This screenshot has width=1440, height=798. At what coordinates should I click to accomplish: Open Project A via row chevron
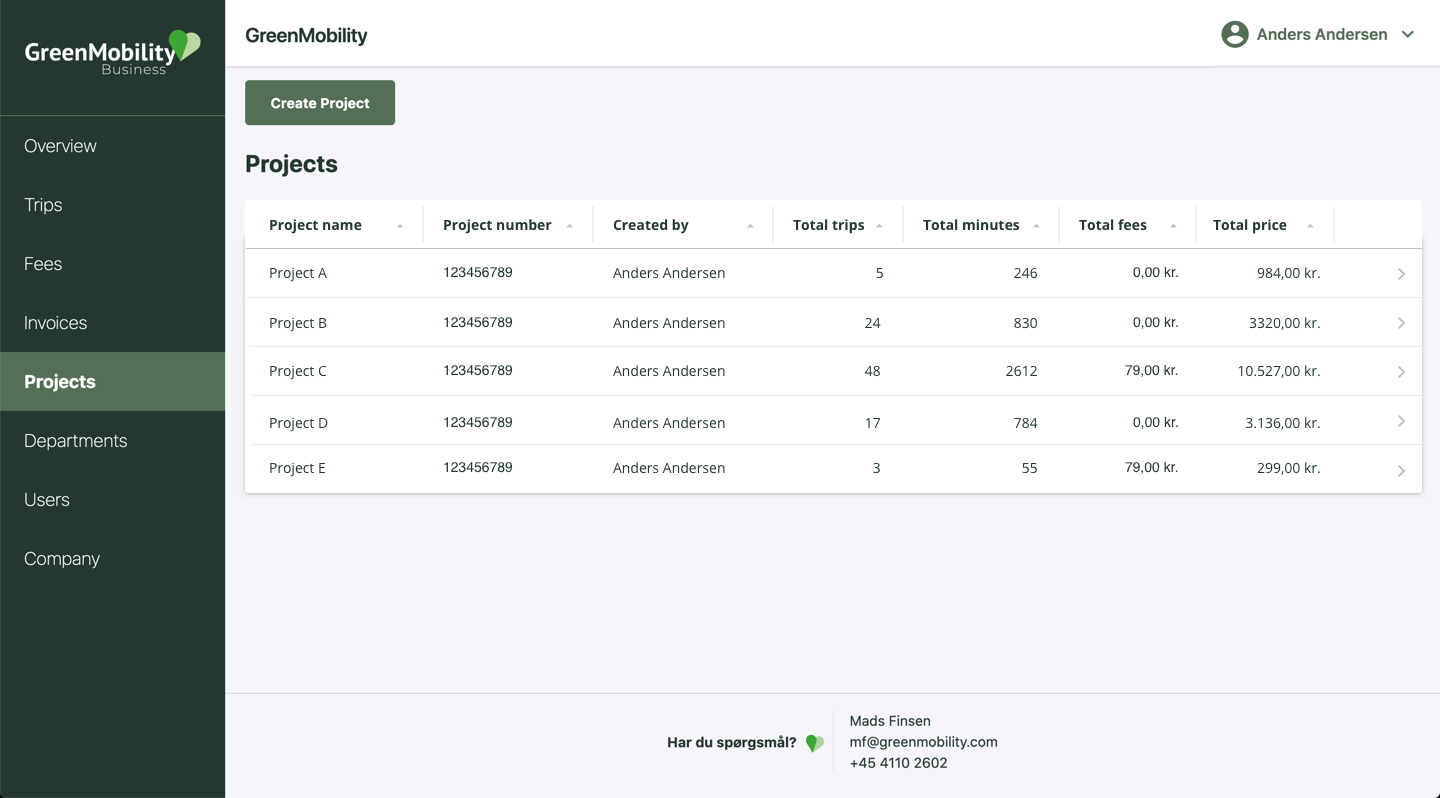click(1401, 274)
